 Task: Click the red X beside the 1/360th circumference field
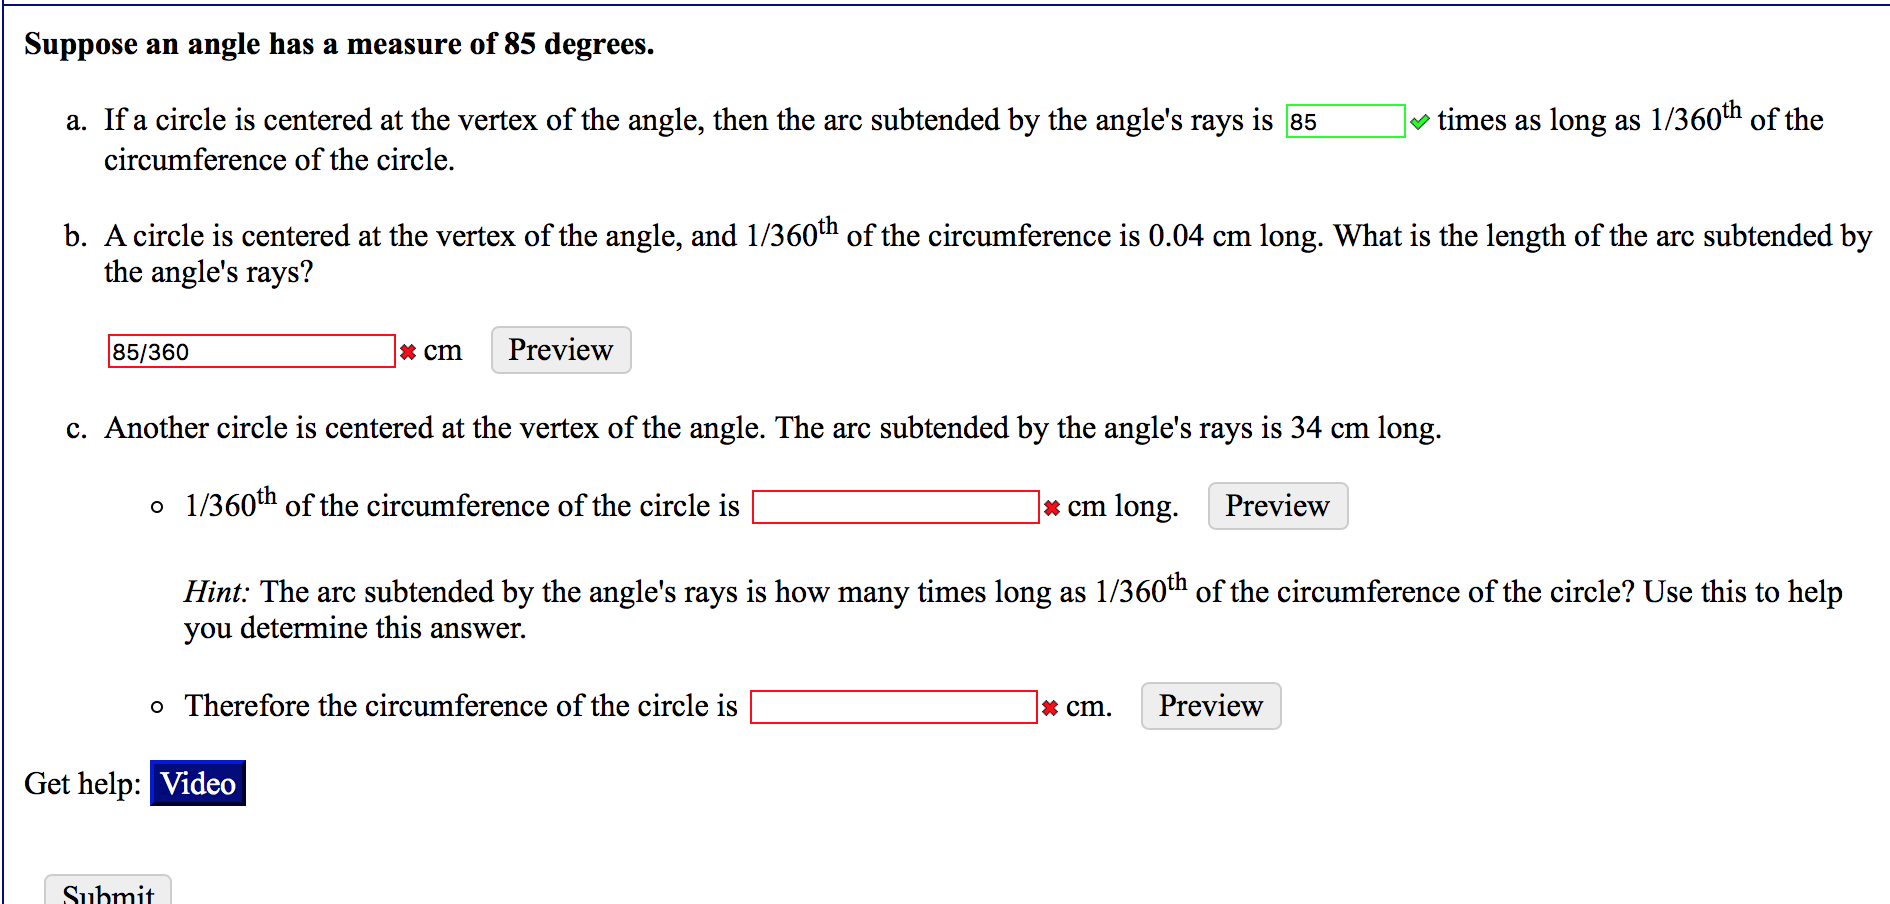1051,506
